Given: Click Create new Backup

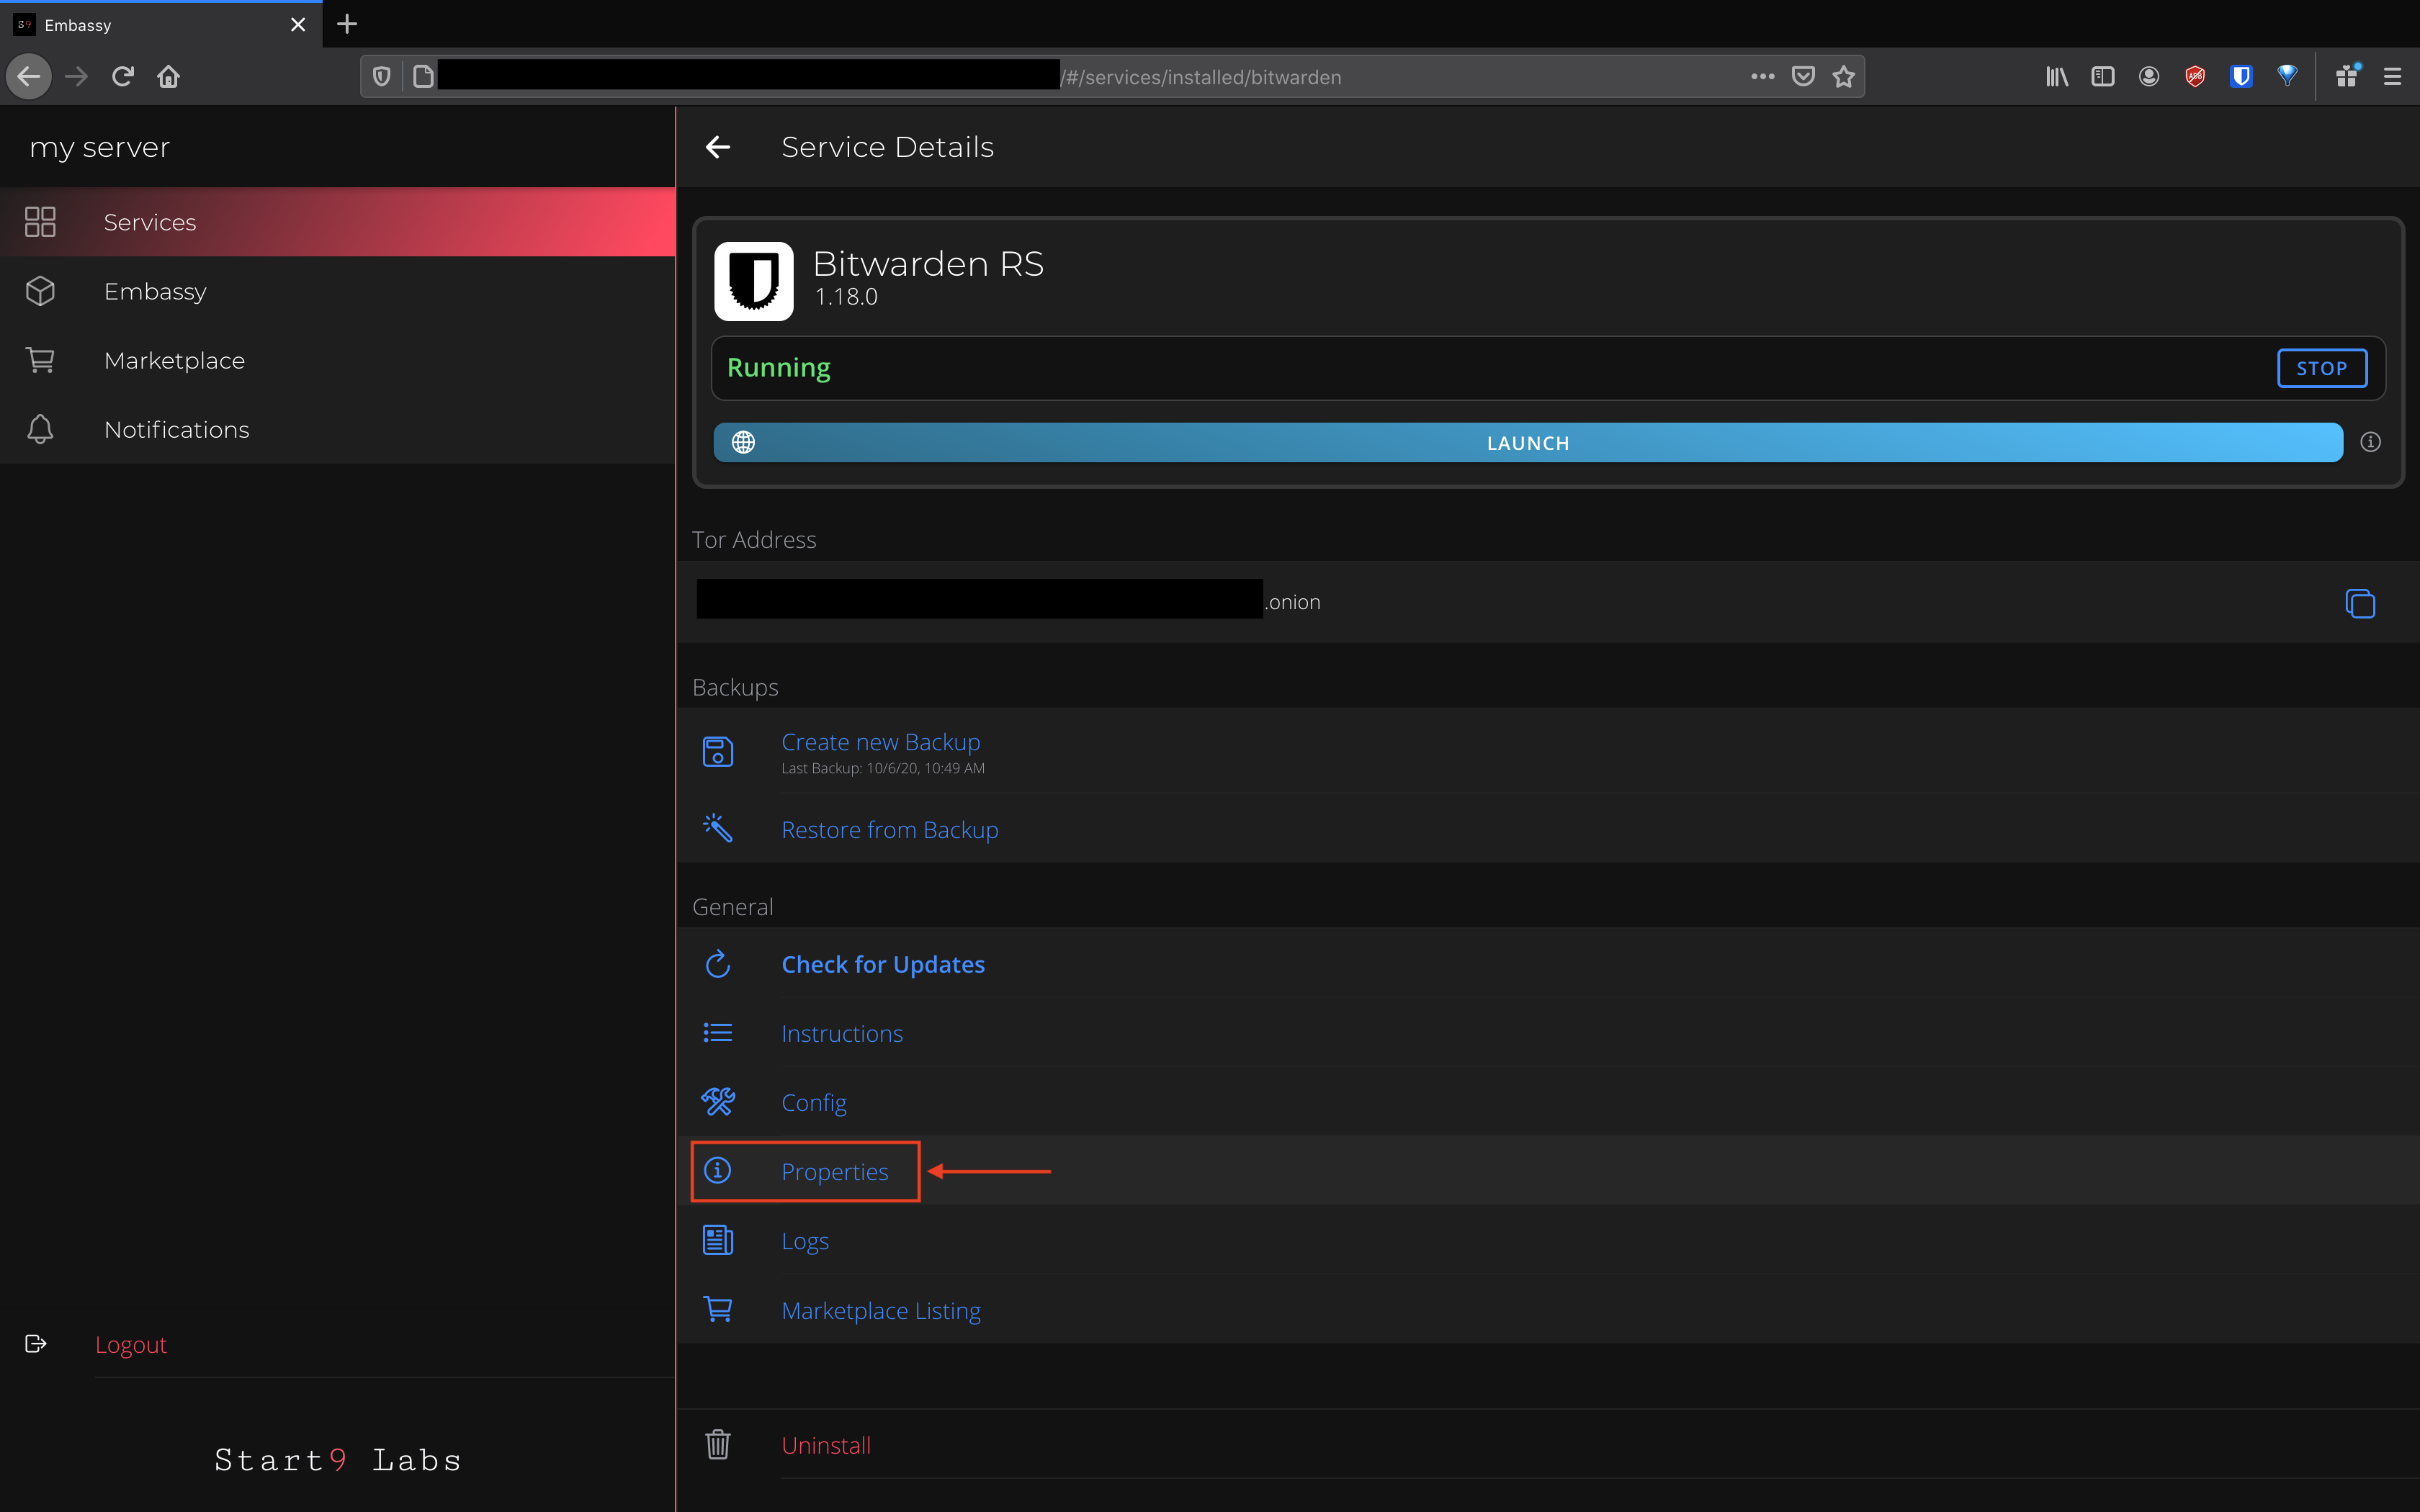Looking at the screenshot, I should coord(880,742).
